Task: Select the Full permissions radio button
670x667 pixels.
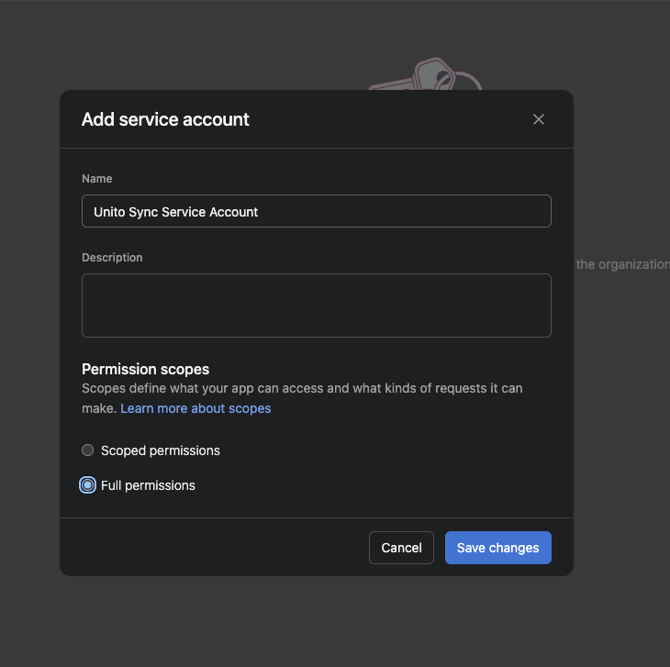Action: [x=88, y=485]
